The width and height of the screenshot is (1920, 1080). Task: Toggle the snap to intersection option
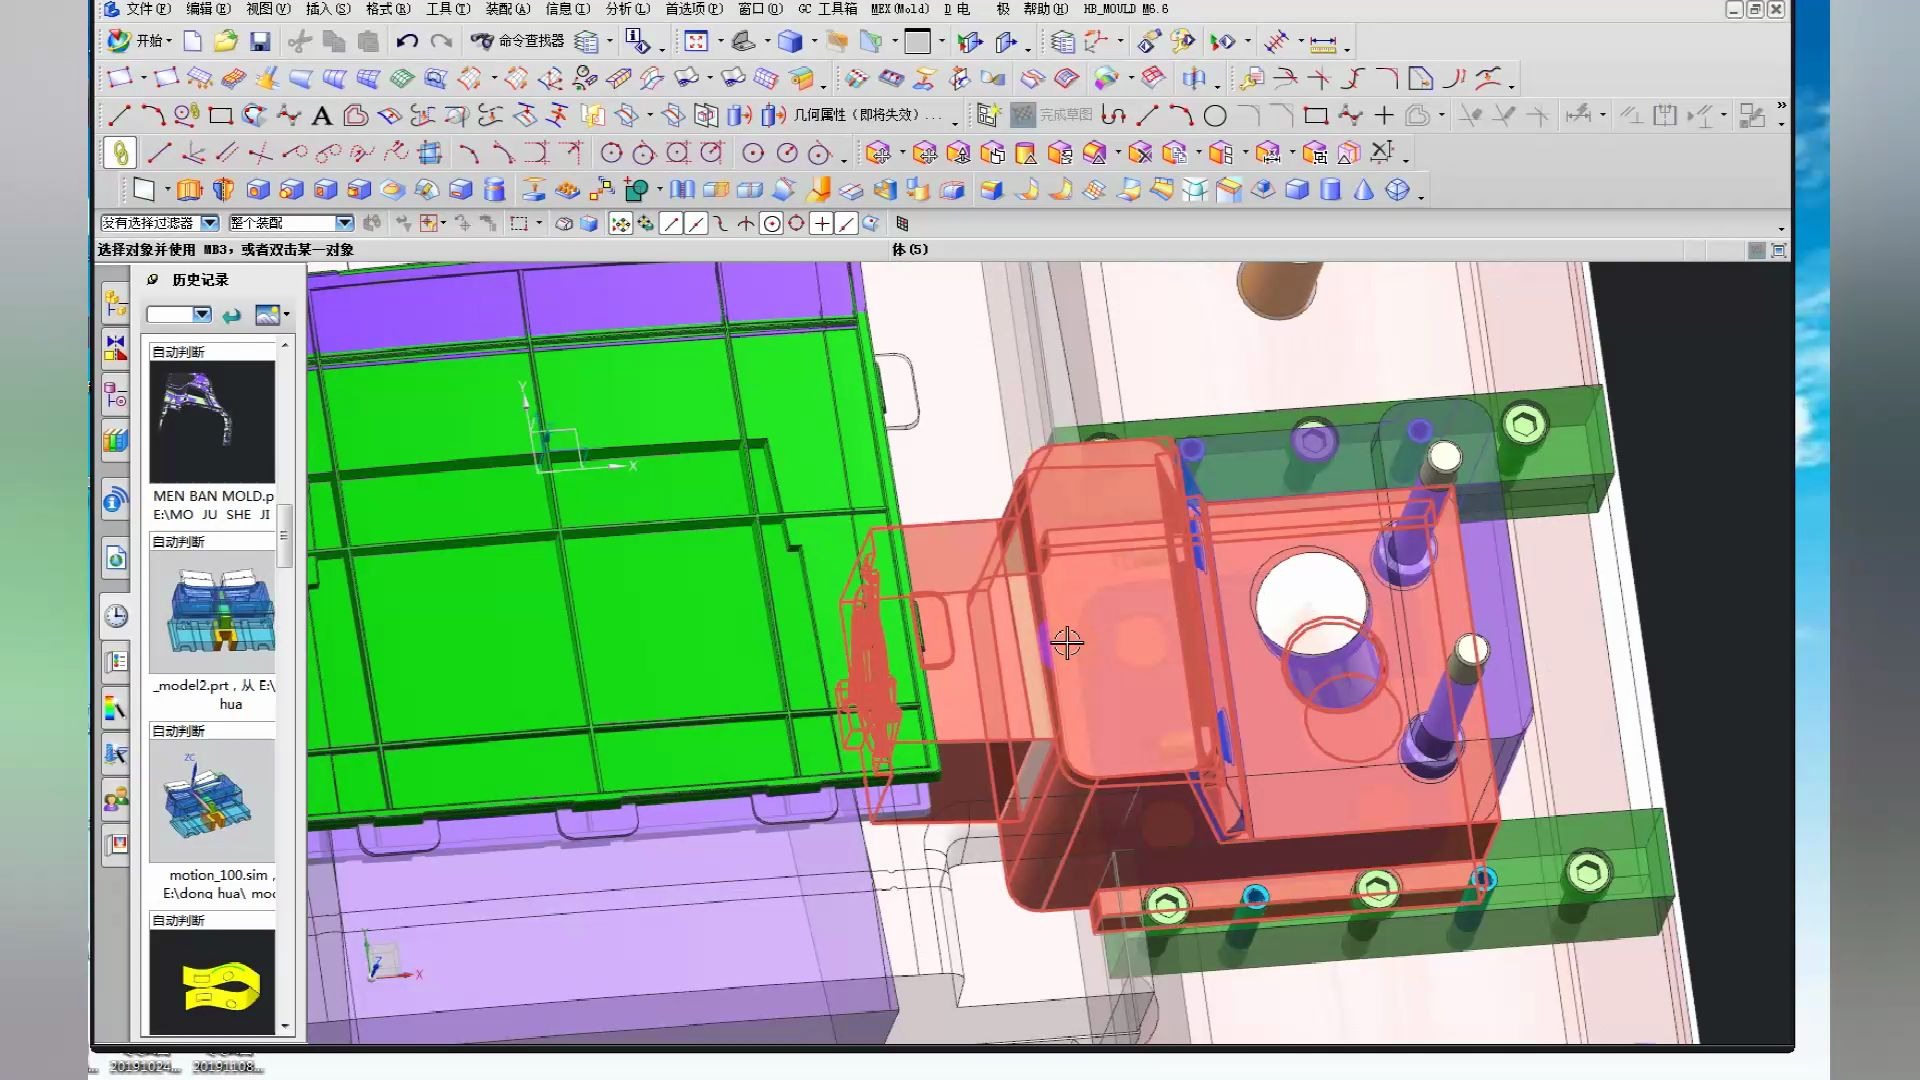point(746,224)
